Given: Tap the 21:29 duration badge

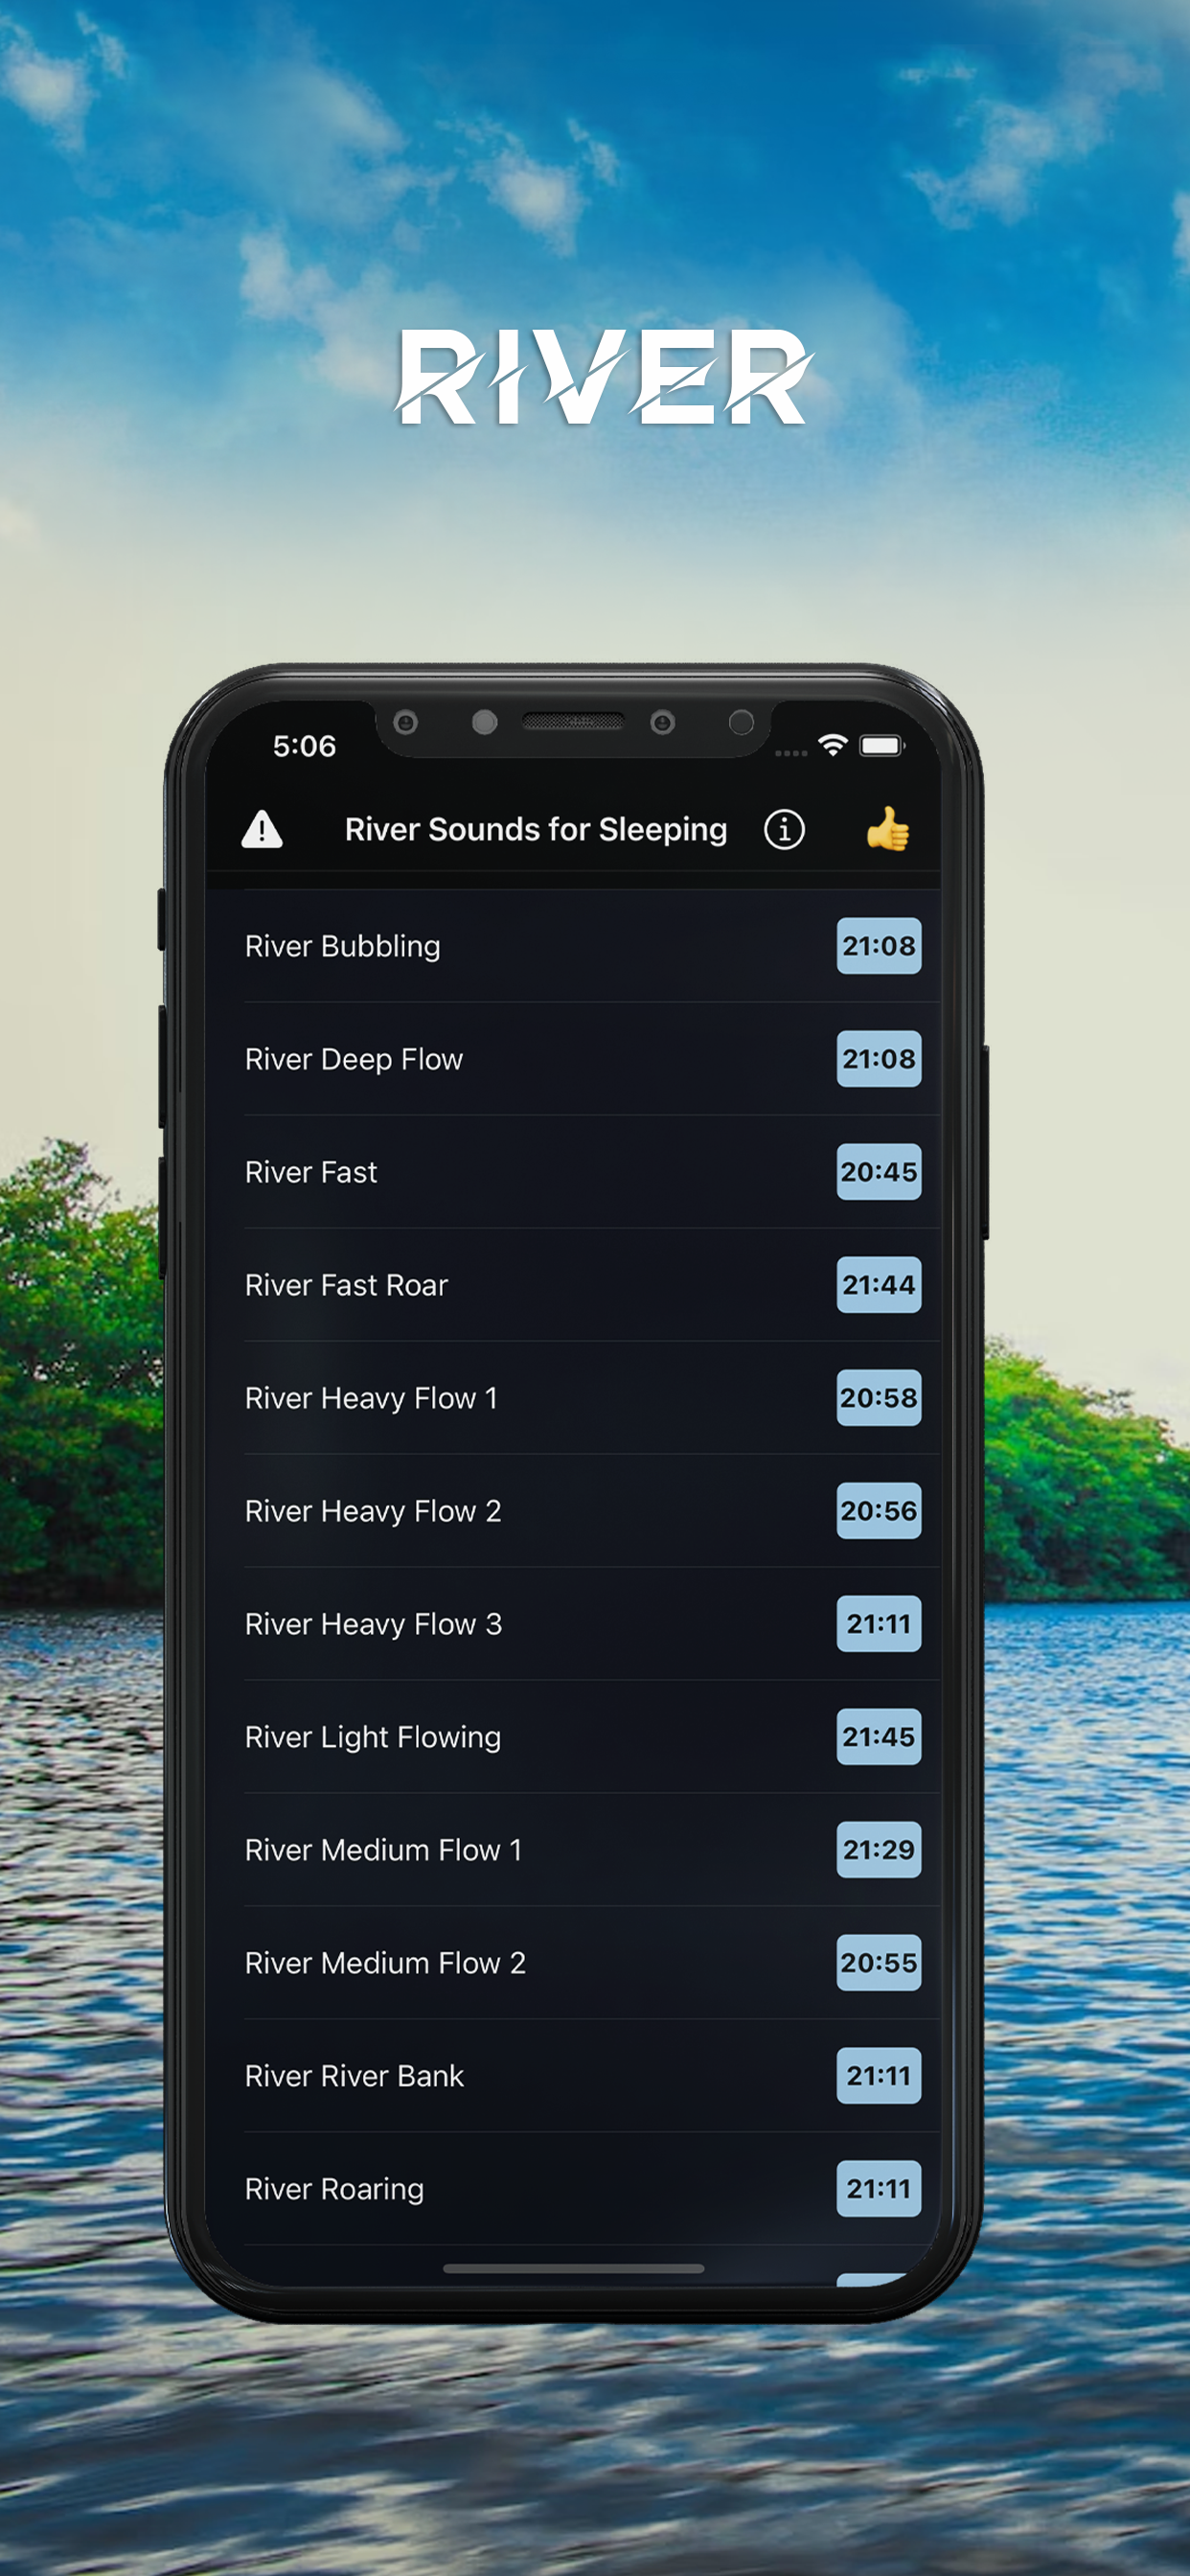Looking at the screenshot, I should [x=878, y=1850].
